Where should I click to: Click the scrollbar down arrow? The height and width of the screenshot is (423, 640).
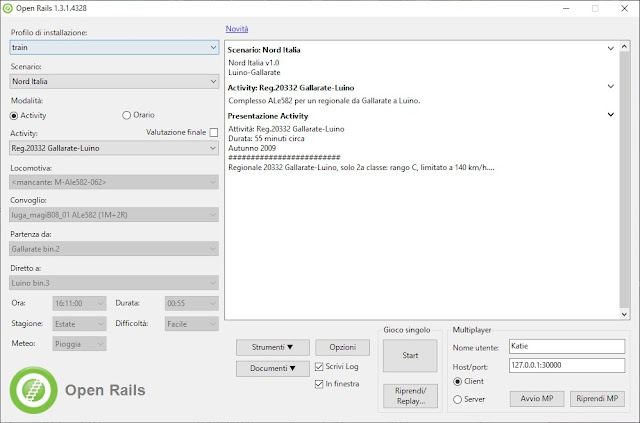[x=624, y=314]
